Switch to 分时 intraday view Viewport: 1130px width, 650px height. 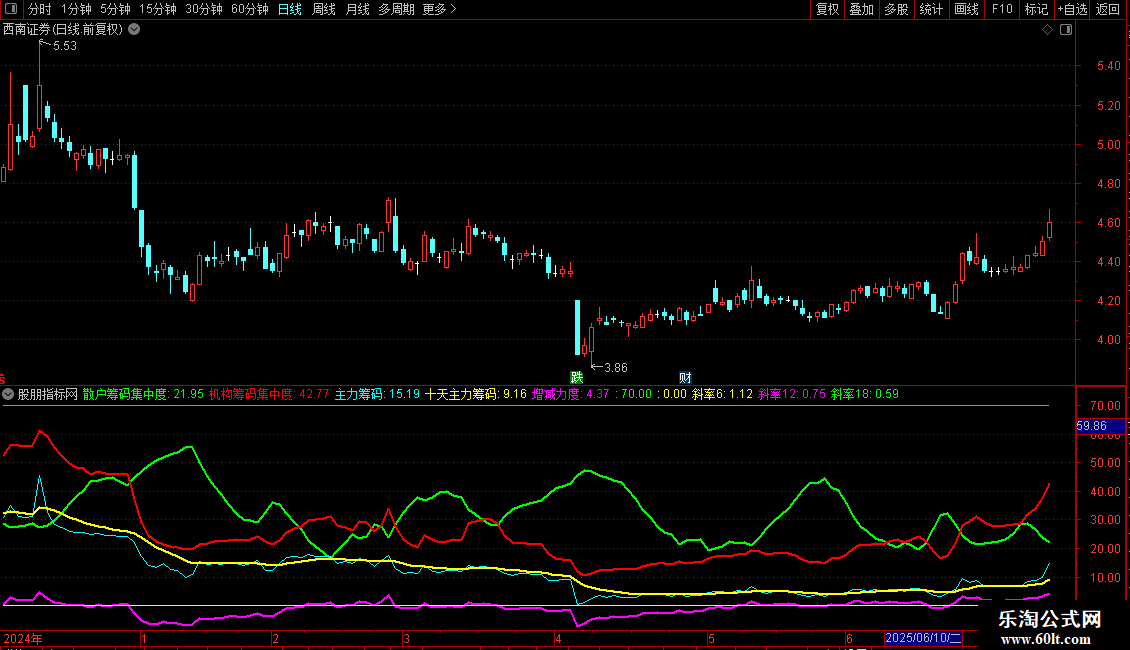click(x=40, y=9)
